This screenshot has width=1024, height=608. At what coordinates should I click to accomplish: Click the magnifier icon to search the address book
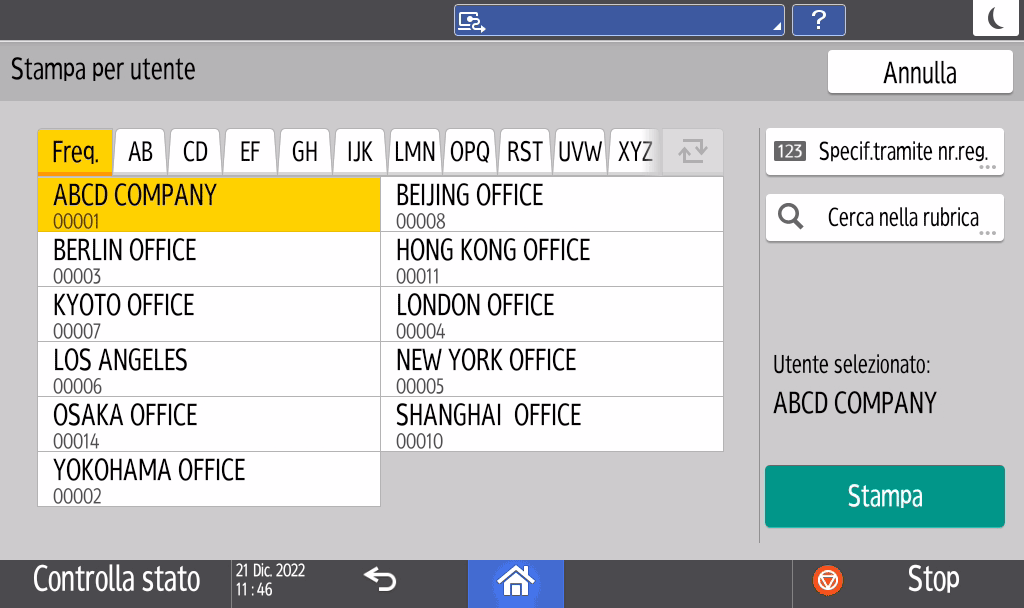click(x=790, y=216)
